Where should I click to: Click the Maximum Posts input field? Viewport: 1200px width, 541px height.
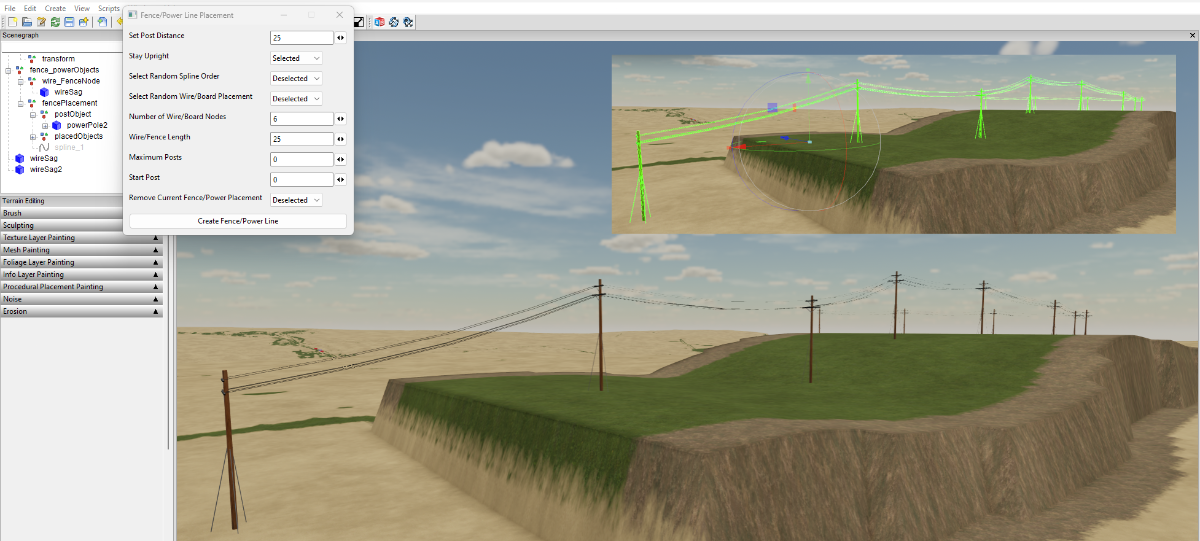(302, 159)
